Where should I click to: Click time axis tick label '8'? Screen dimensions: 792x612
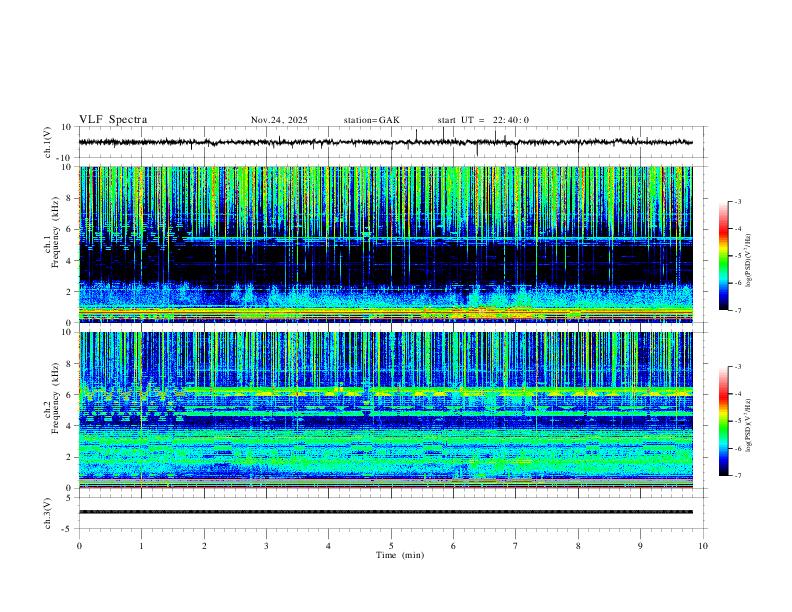pos(578,546)
